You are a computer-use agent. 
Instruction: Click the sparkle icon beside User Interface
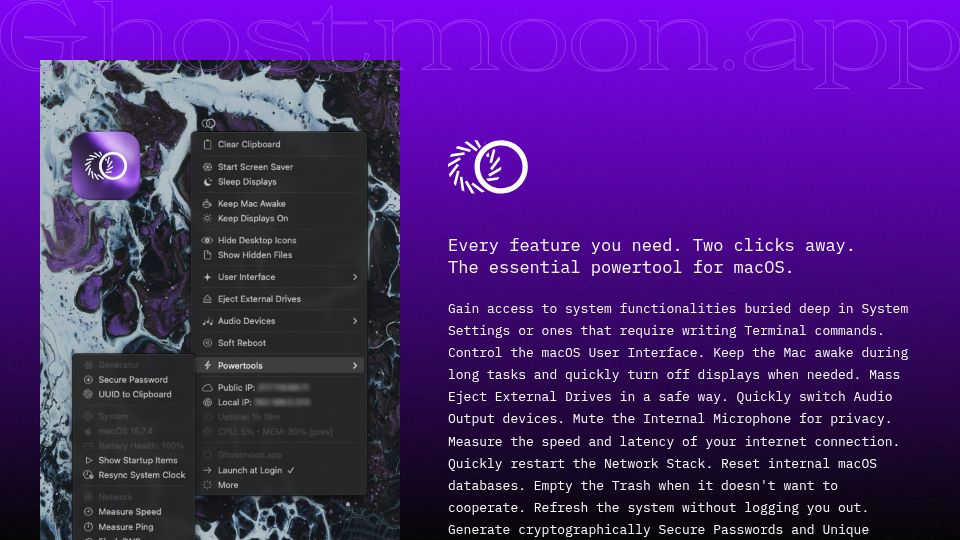tap(208, 277)
